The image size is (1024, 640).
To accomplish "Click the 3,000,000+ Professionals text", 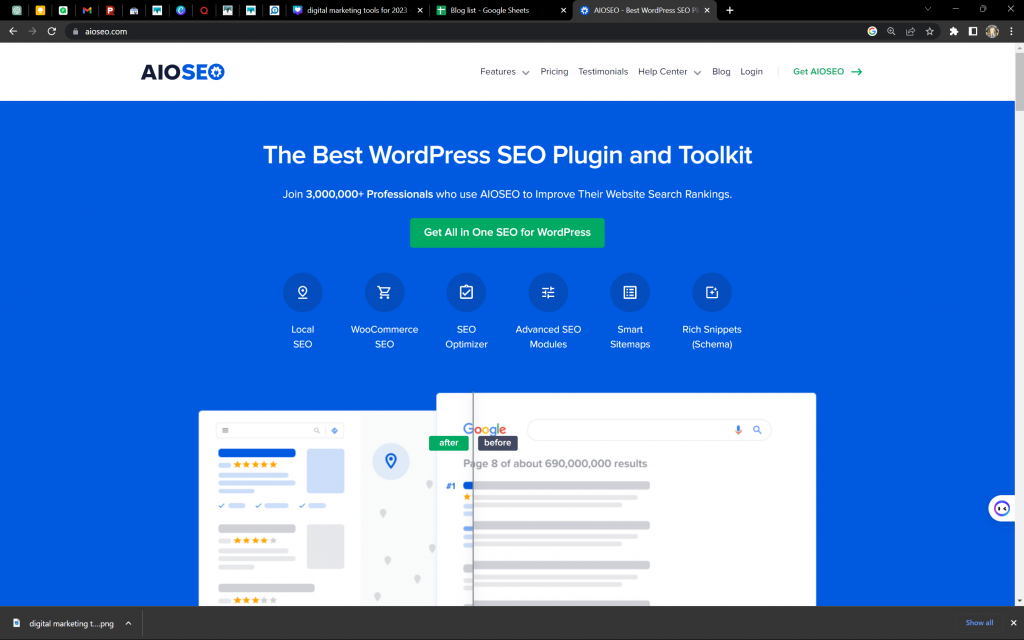I will 369,195.
